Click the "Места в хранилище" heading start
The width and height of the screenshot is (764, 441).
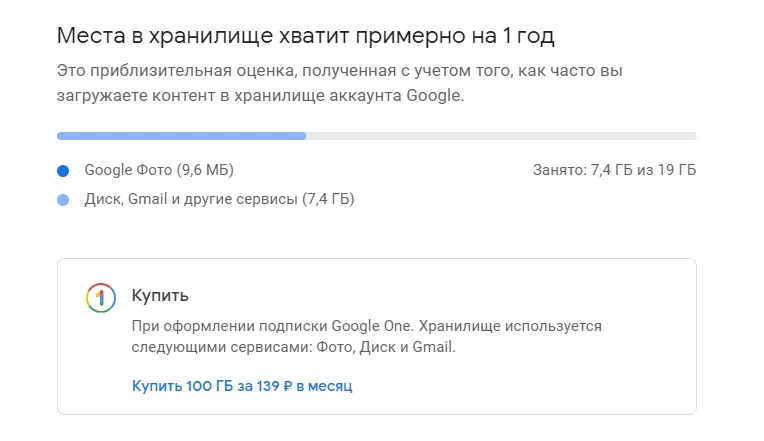140,37
